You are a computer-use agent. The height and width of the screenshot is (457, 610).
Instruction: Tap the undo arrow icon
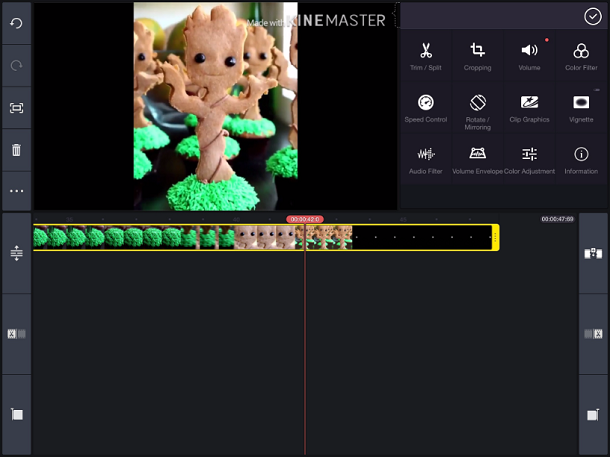click(16, 23)
